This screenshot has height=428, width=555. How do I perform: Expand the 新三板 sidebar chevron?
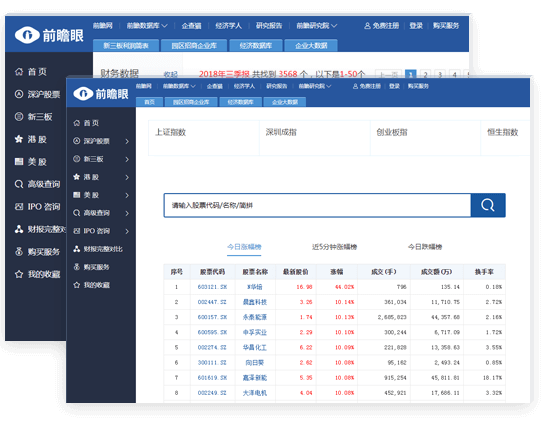(127, 159)
